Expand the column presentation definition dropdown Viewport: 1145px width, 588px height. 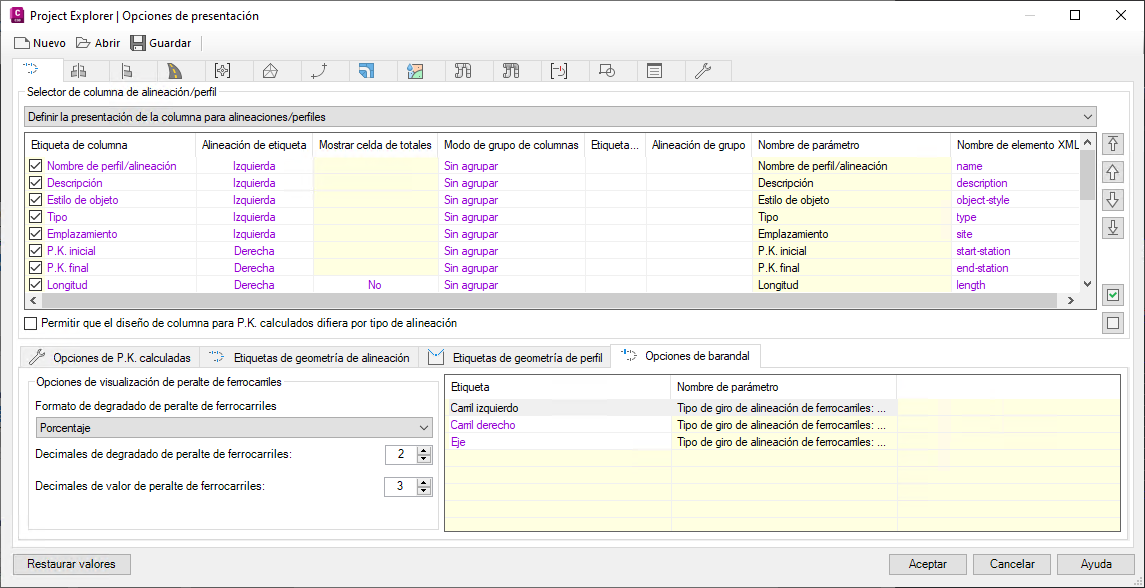(1087, 117)
